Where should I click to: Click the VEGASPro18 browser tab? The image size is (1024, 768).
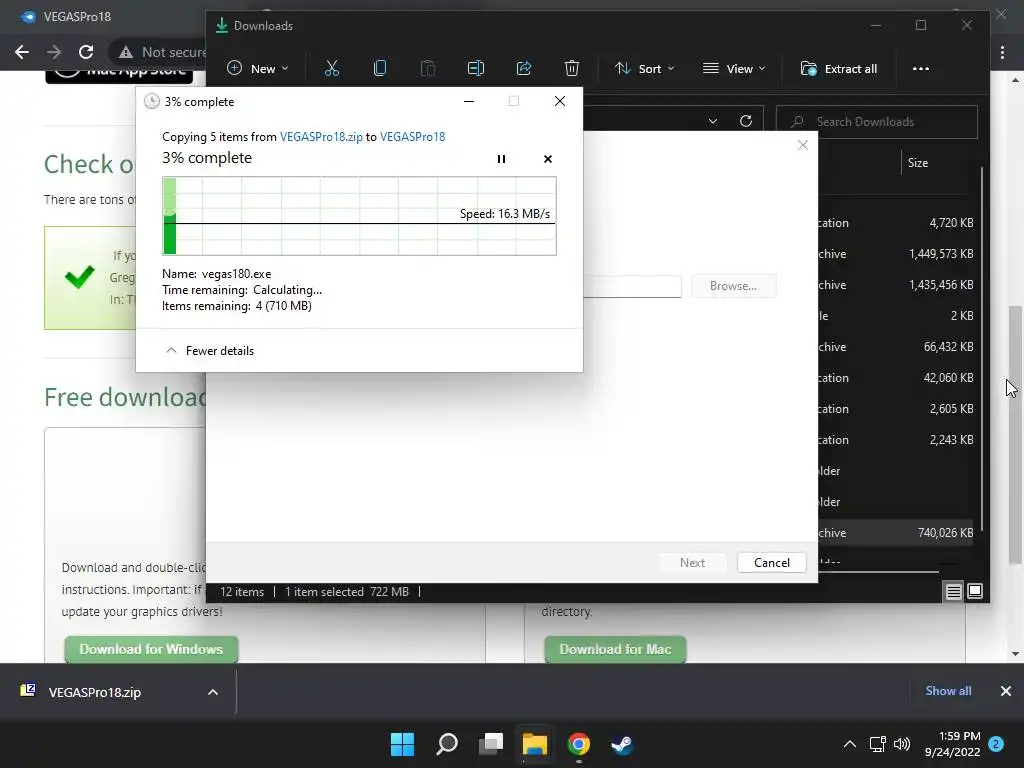tap(76, 17)
